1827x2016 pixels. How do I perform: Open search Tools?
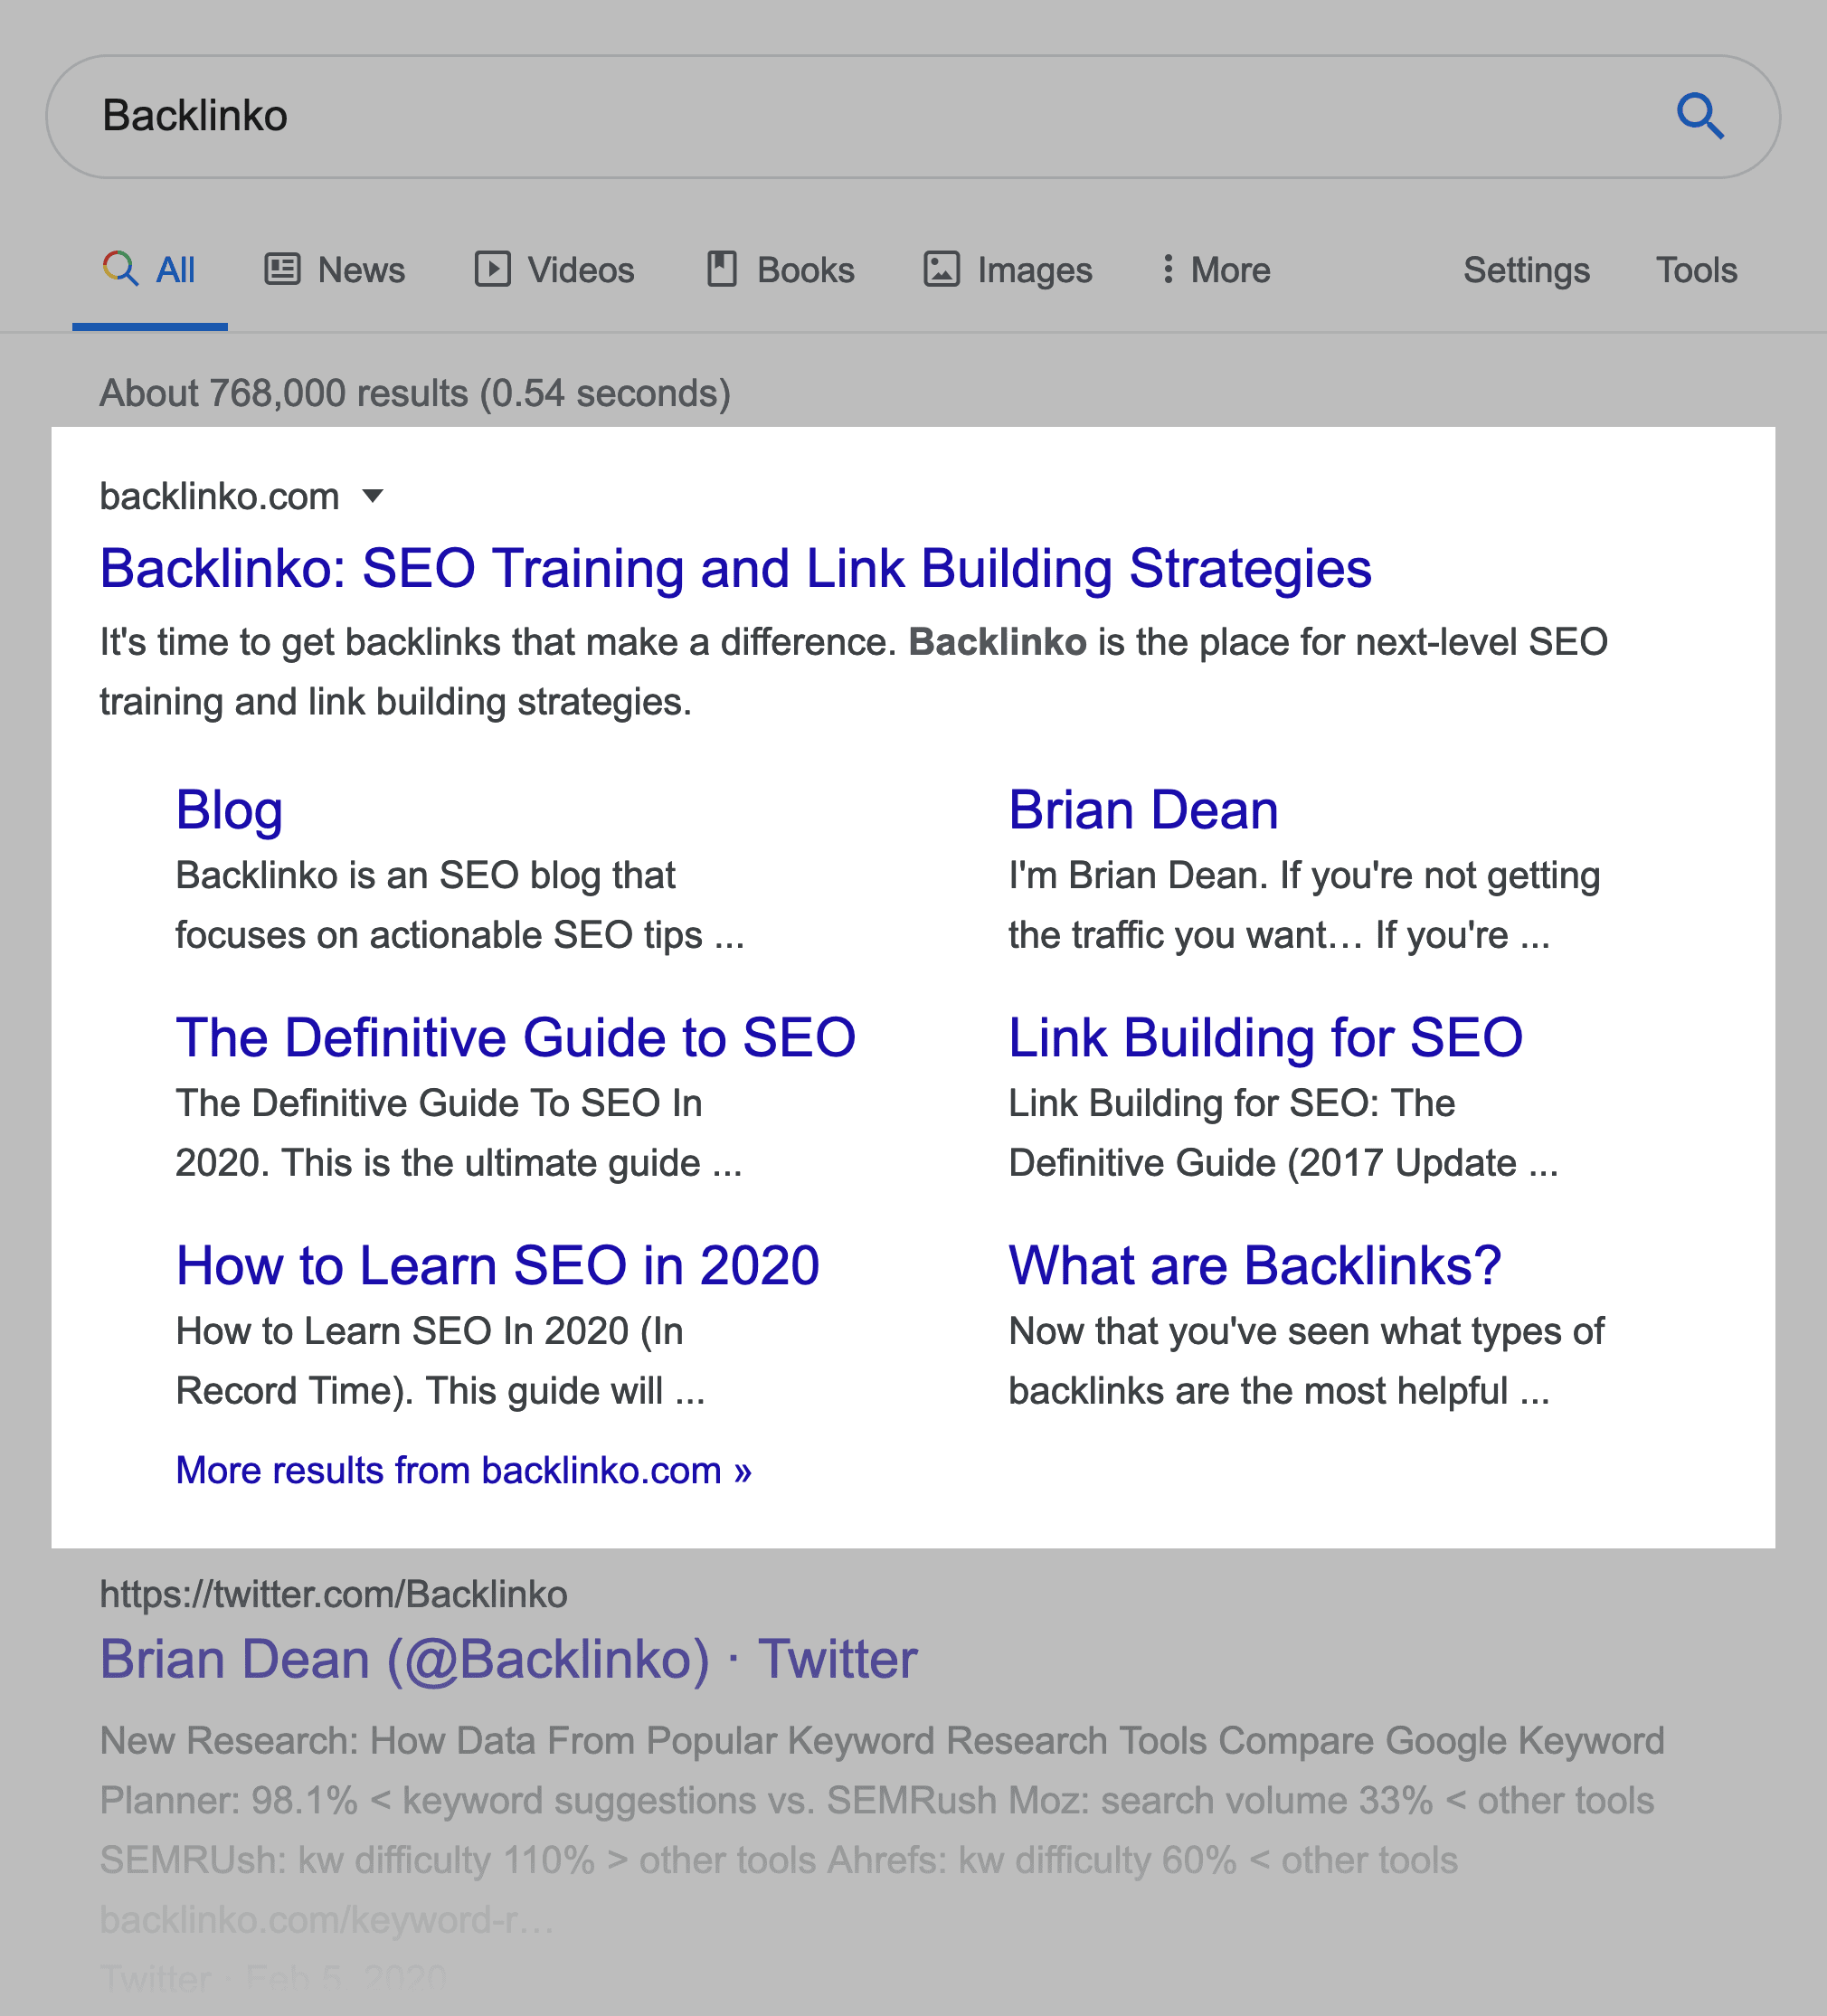click(x=1696, y=270)
